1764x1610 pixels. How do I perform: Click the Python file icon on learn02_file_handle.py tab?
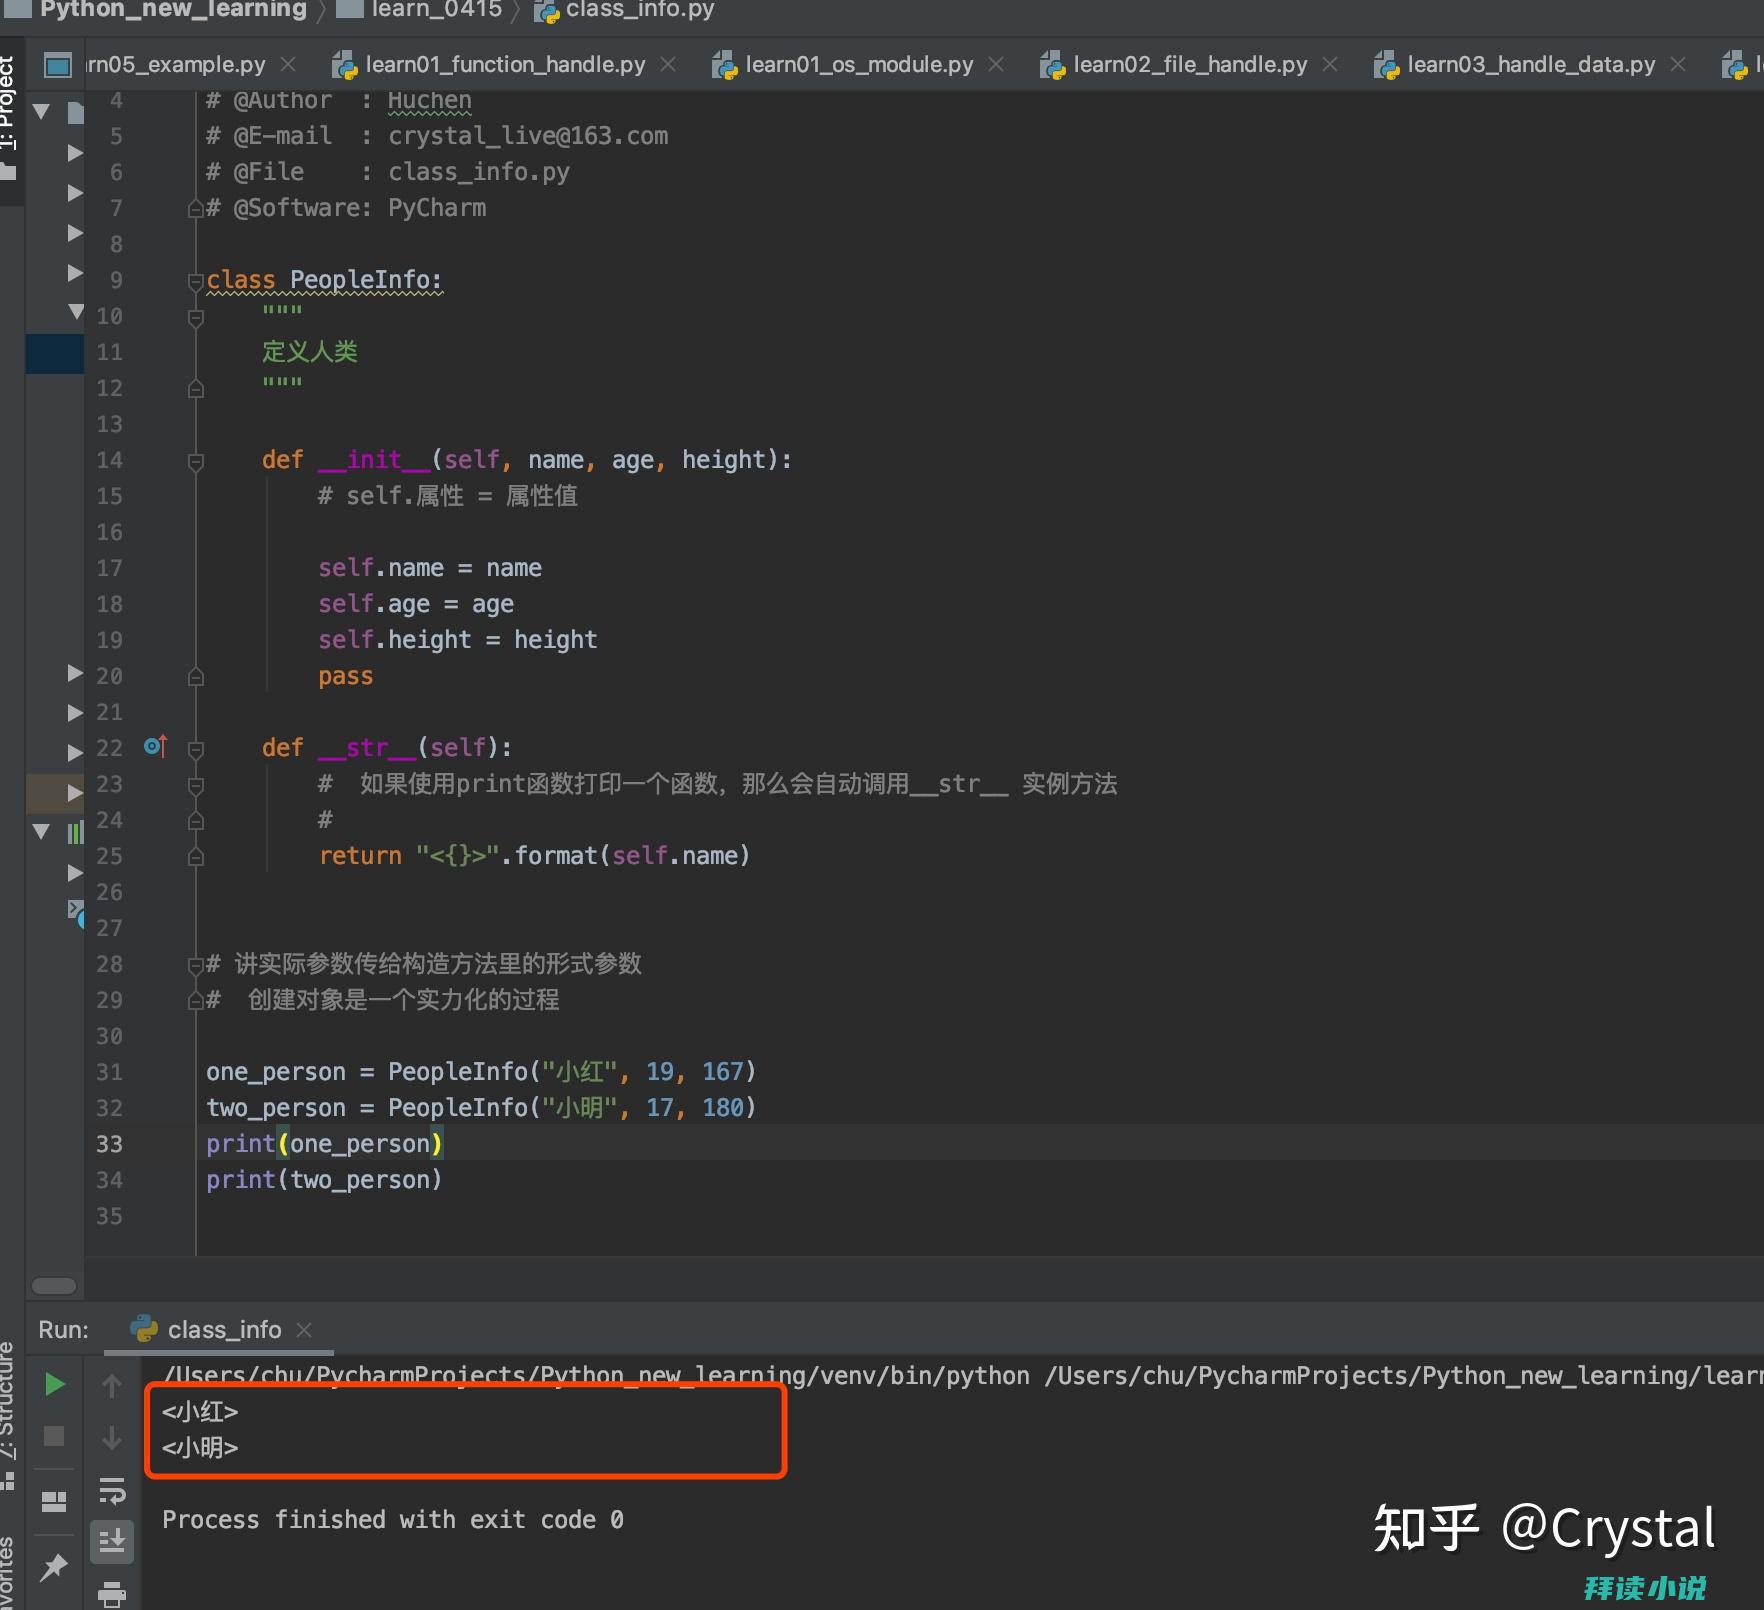click(1052, 66)
